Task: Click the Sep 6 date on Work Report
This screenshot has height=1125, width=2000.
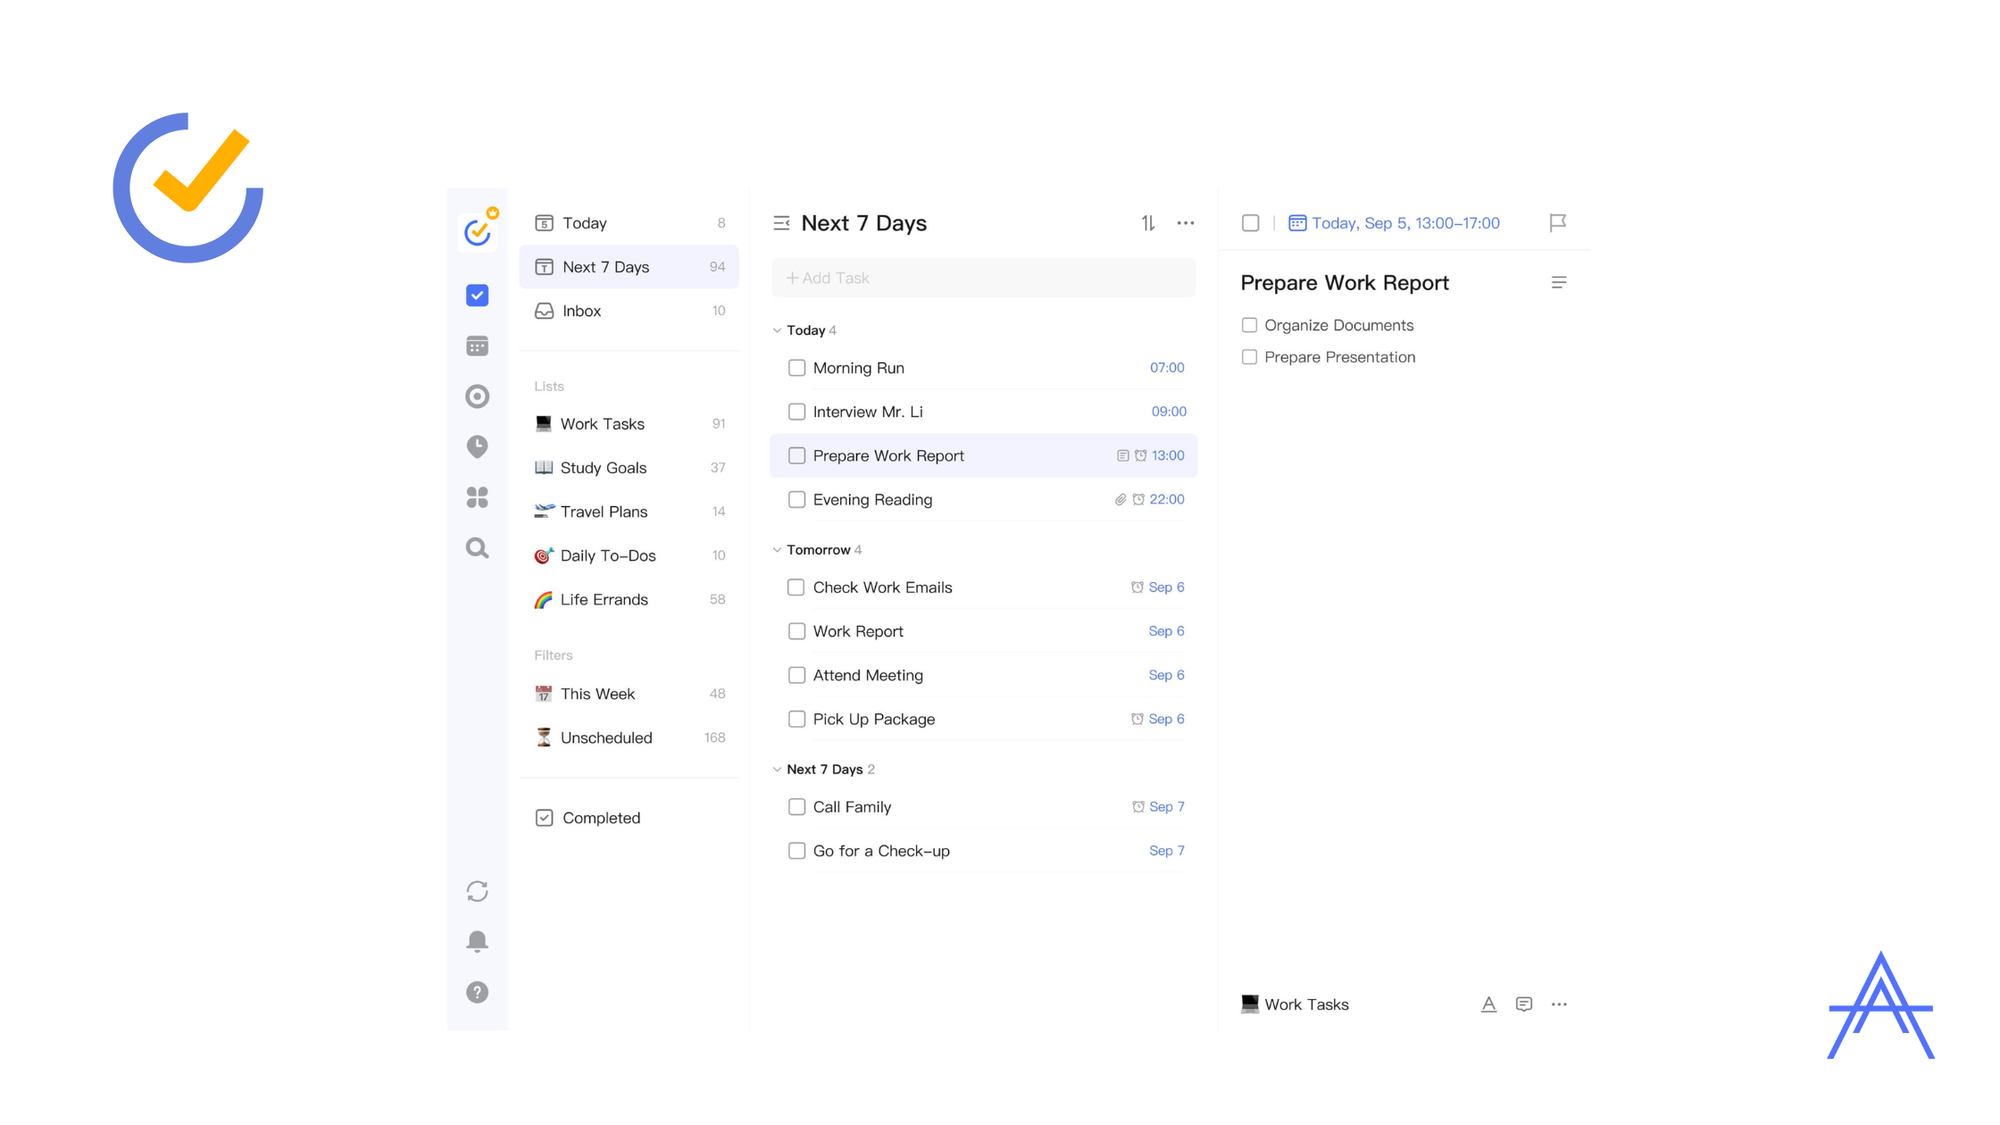Action: click(x=1166, y=632)
